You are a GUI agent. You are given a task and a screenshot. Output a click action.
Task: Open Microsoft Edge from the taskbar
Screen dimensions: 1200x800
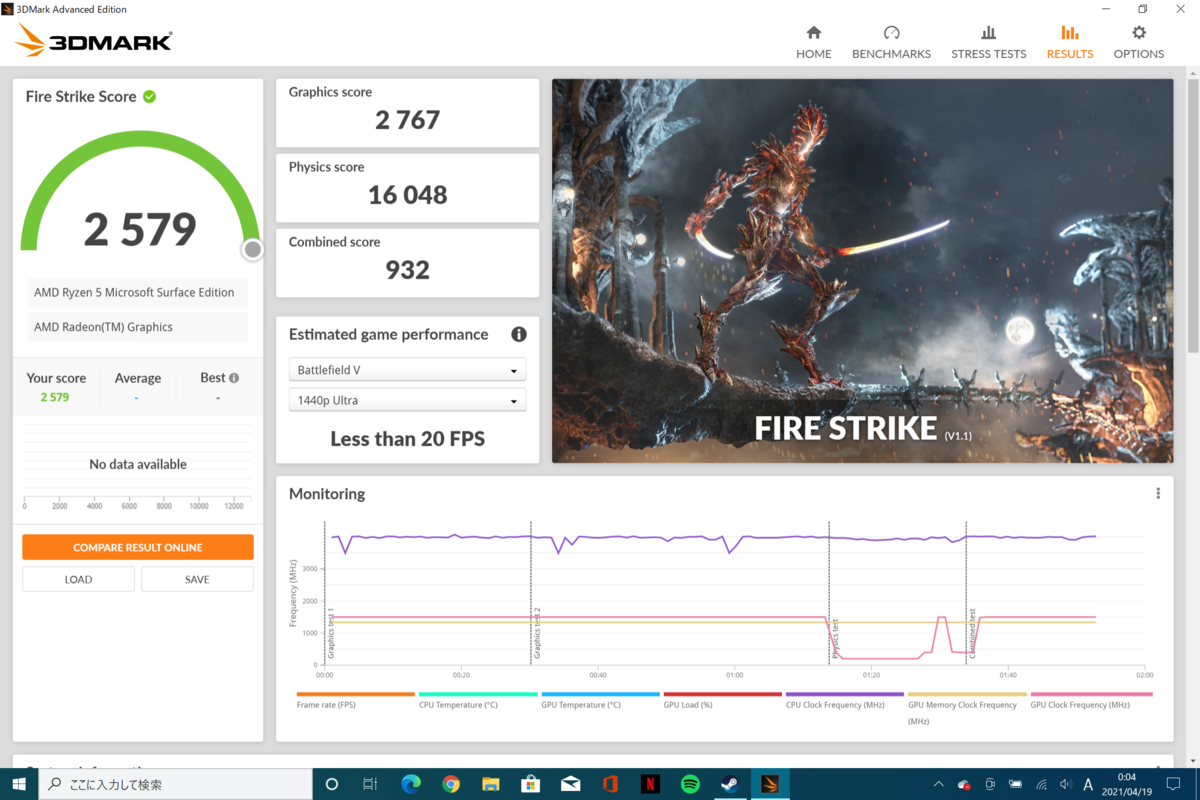coord(411,784)
